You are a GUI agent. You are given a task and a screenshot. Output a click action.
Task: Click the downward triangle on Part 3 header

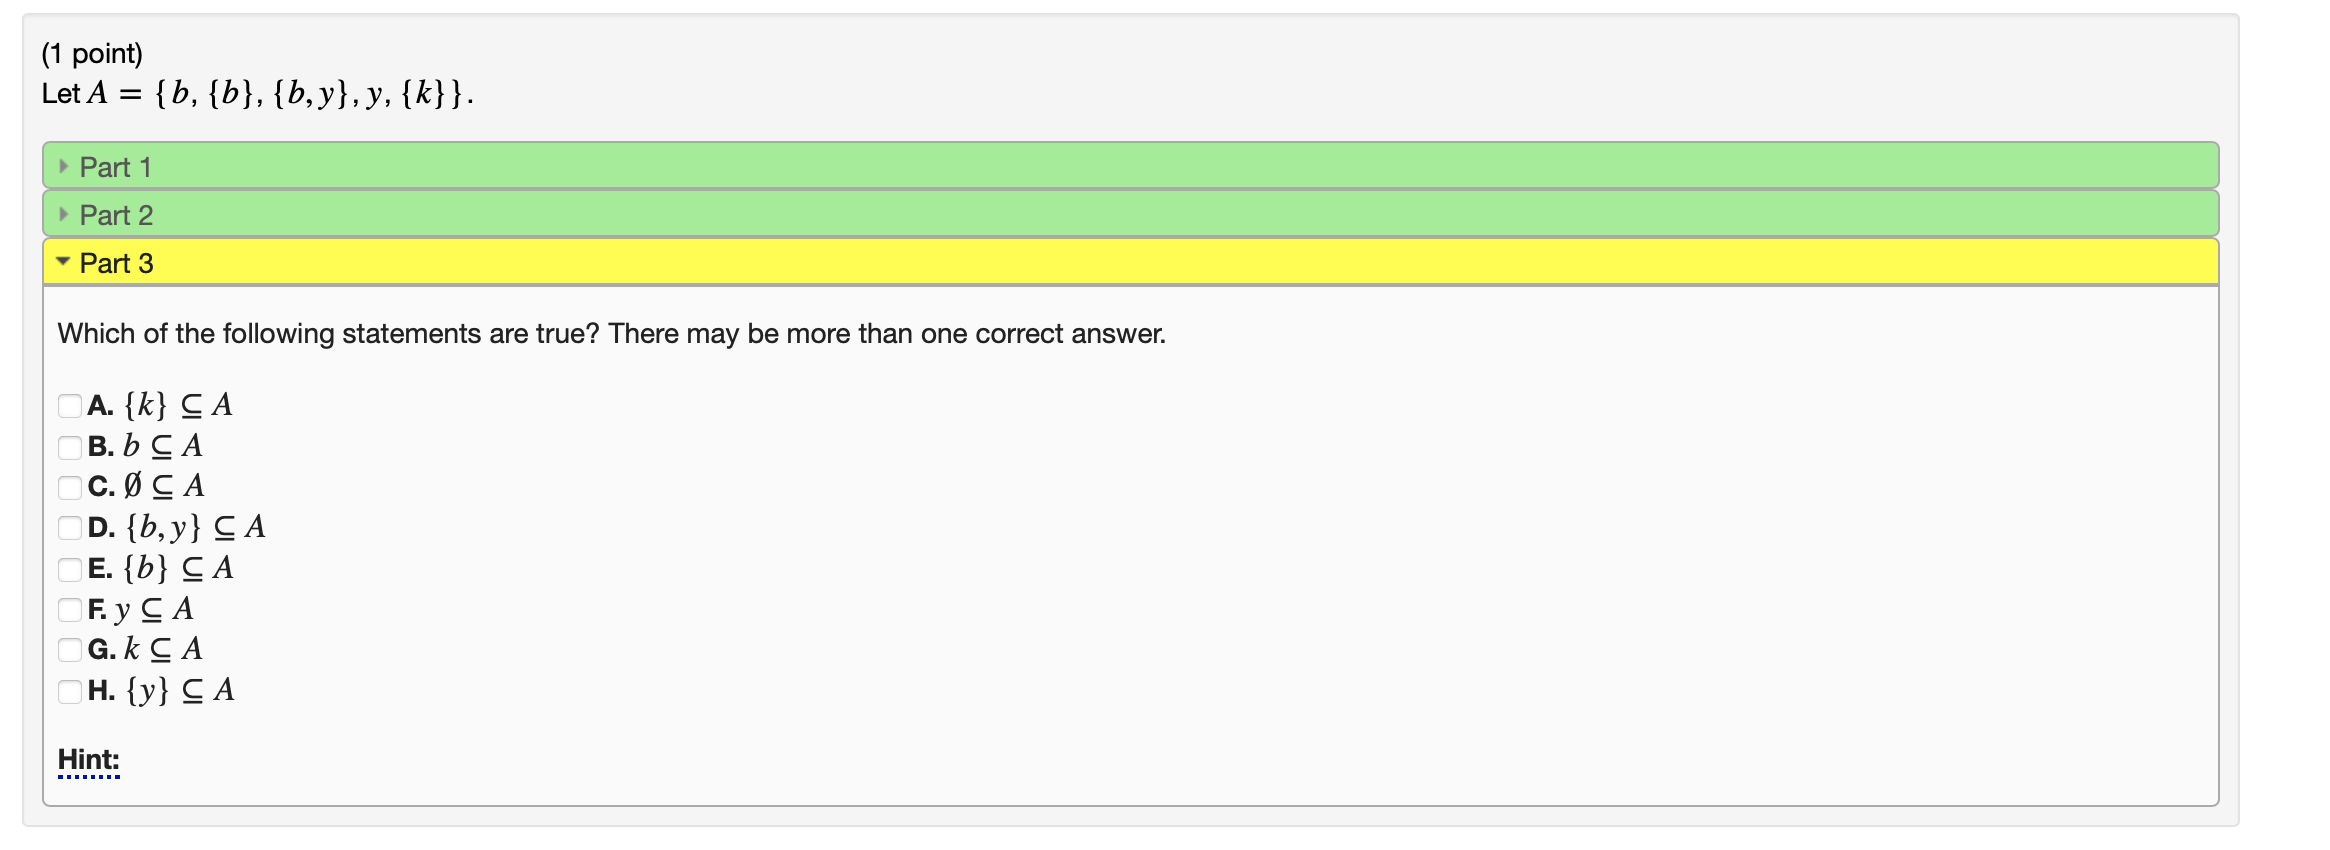coord(62,263)
